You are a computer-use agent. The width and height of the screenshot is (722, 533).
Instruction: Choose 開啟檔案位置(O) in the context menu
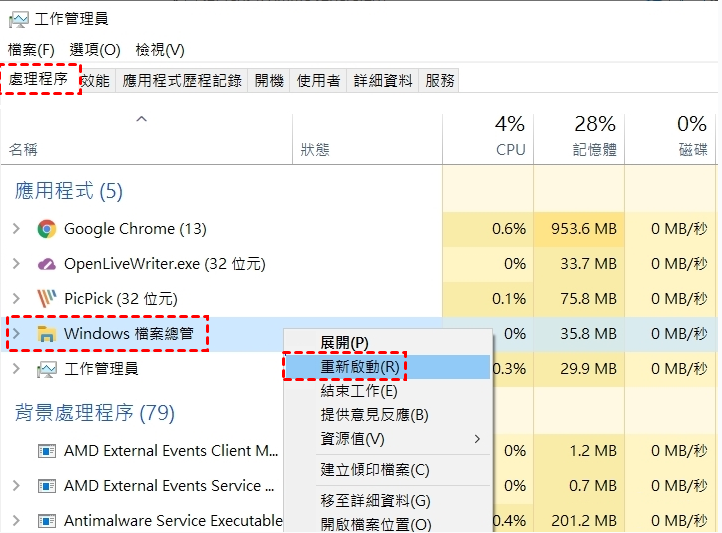(388, 525)
